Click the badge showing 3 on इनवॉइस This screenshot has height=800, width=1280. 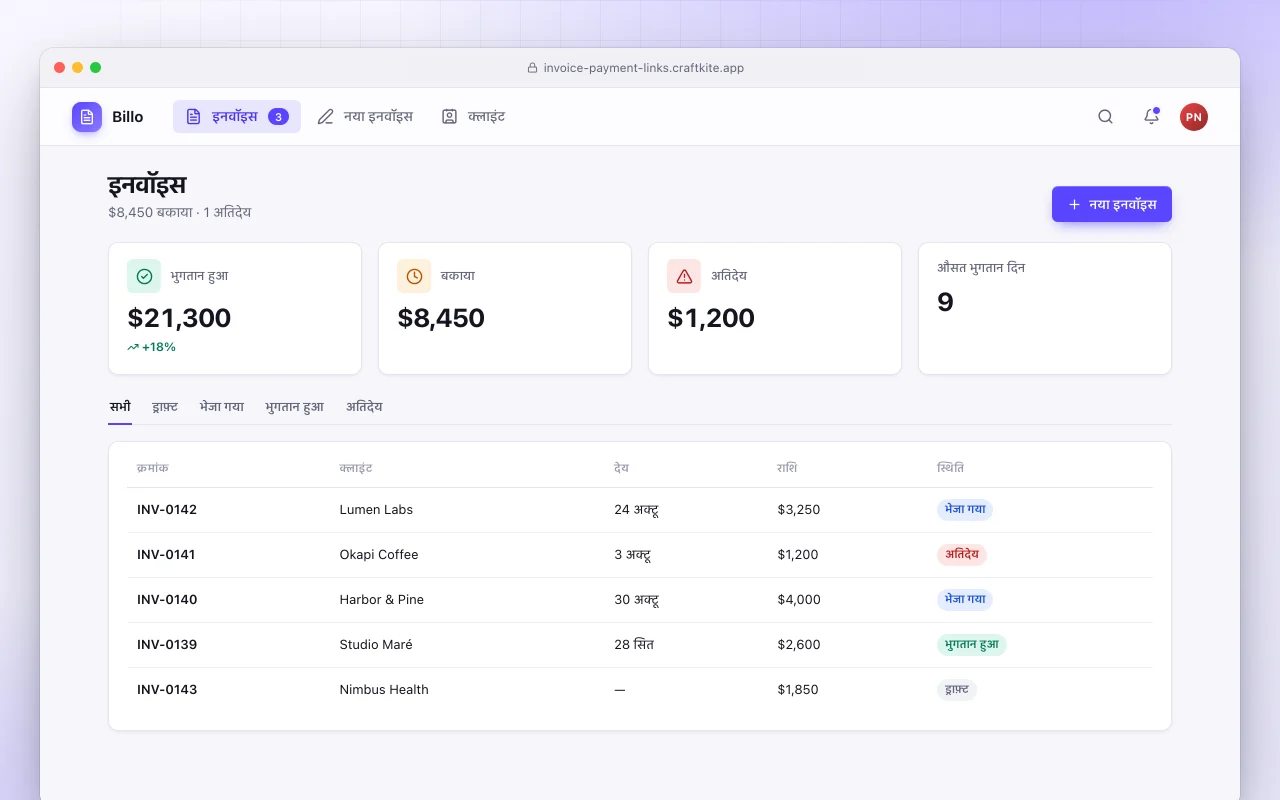279,117
